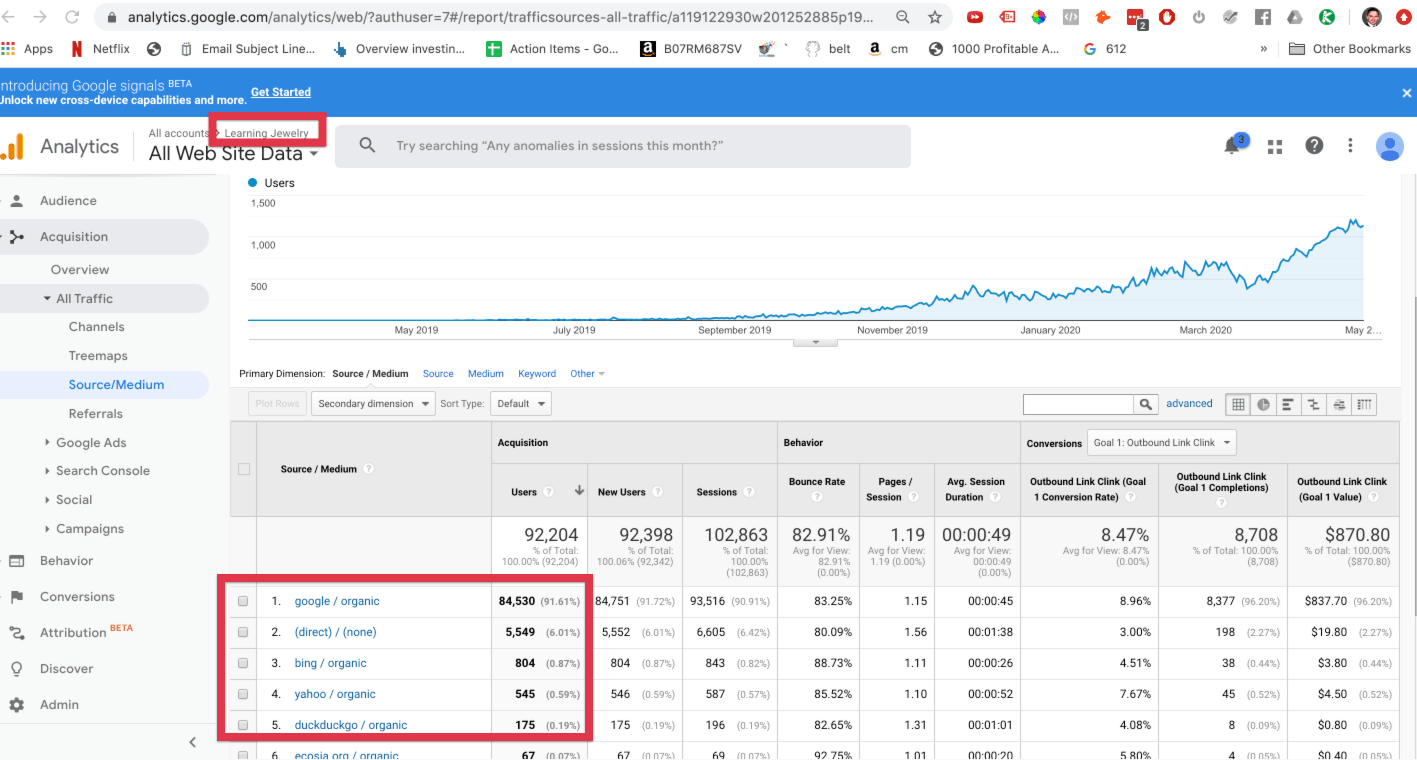Open the Secondary dimension dropdown
Viewport: 1417px width, 760px height.
coord(372,404)
